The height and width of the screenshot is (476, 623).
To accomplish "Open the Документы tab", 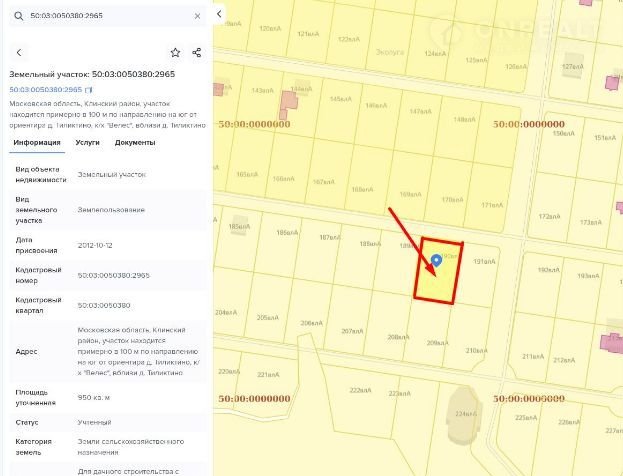I will (135, 143).
